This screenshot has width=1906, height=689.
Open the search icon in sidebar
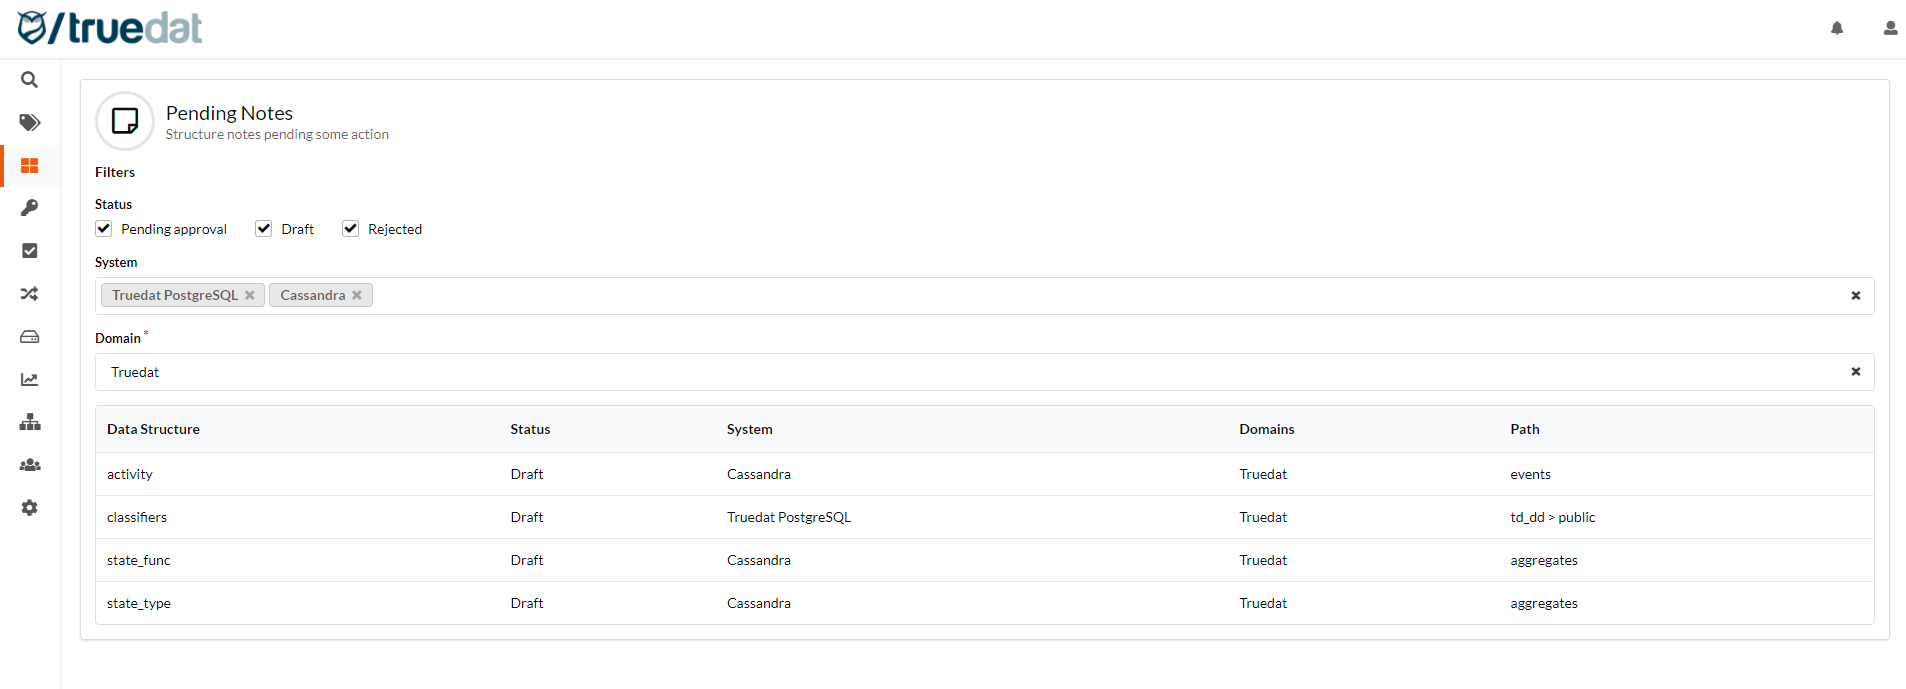[x=30, y=80]
